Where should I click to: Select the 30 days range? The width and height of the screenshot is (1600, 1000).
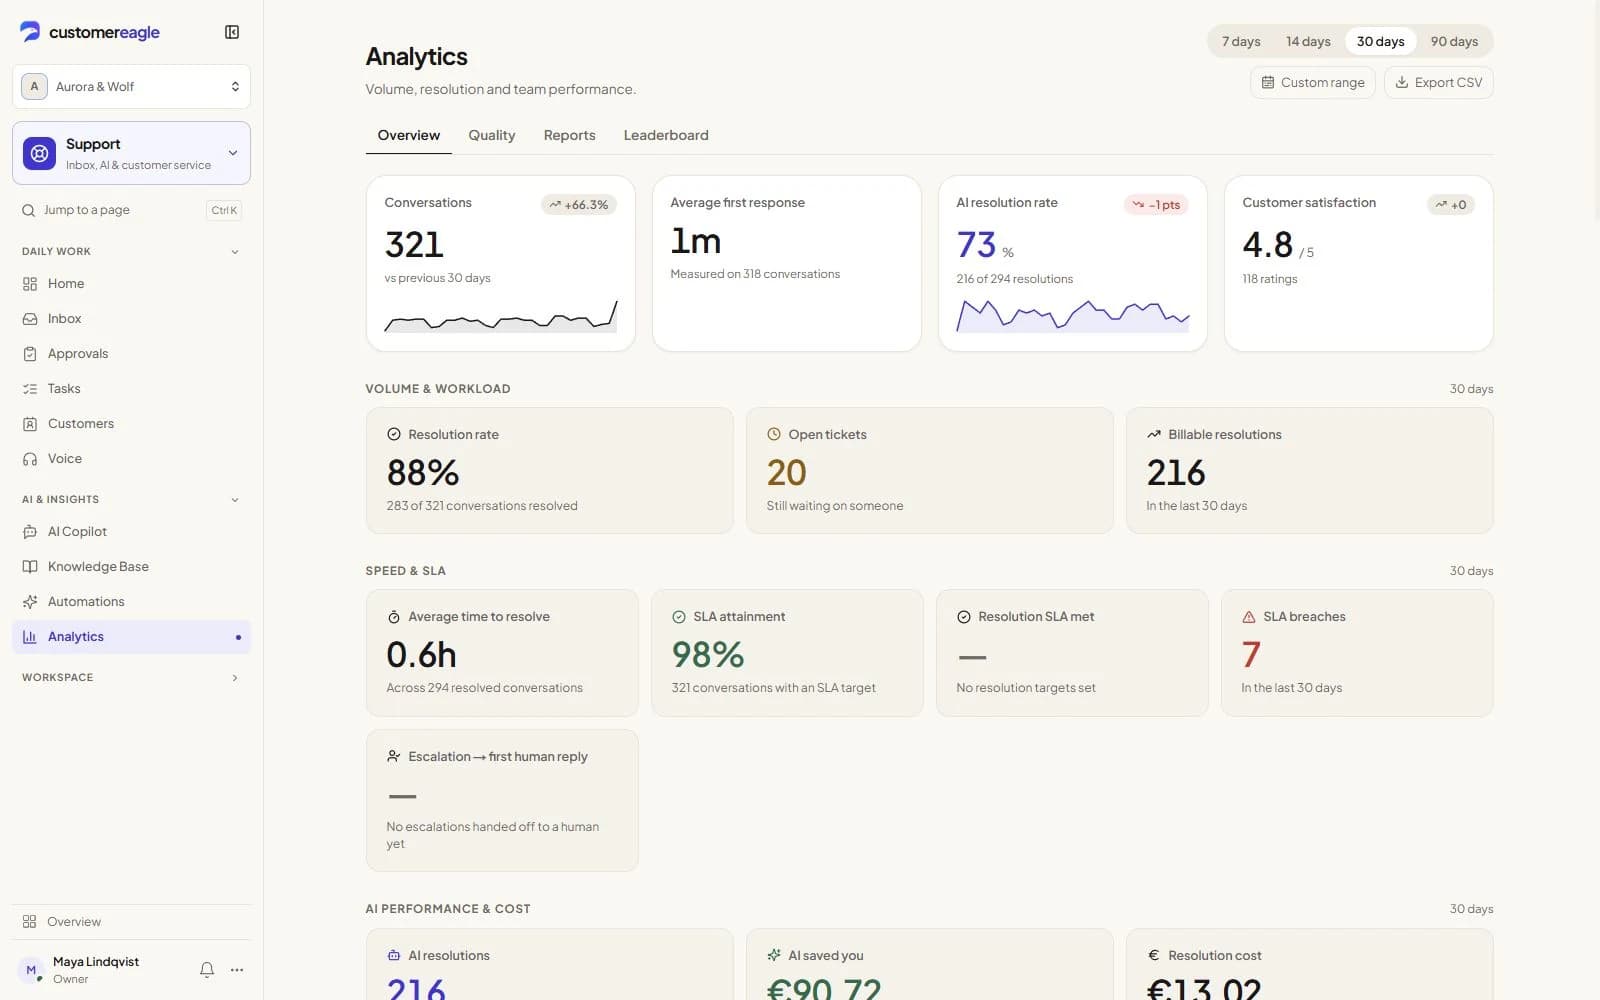[x=1380, y=42]
